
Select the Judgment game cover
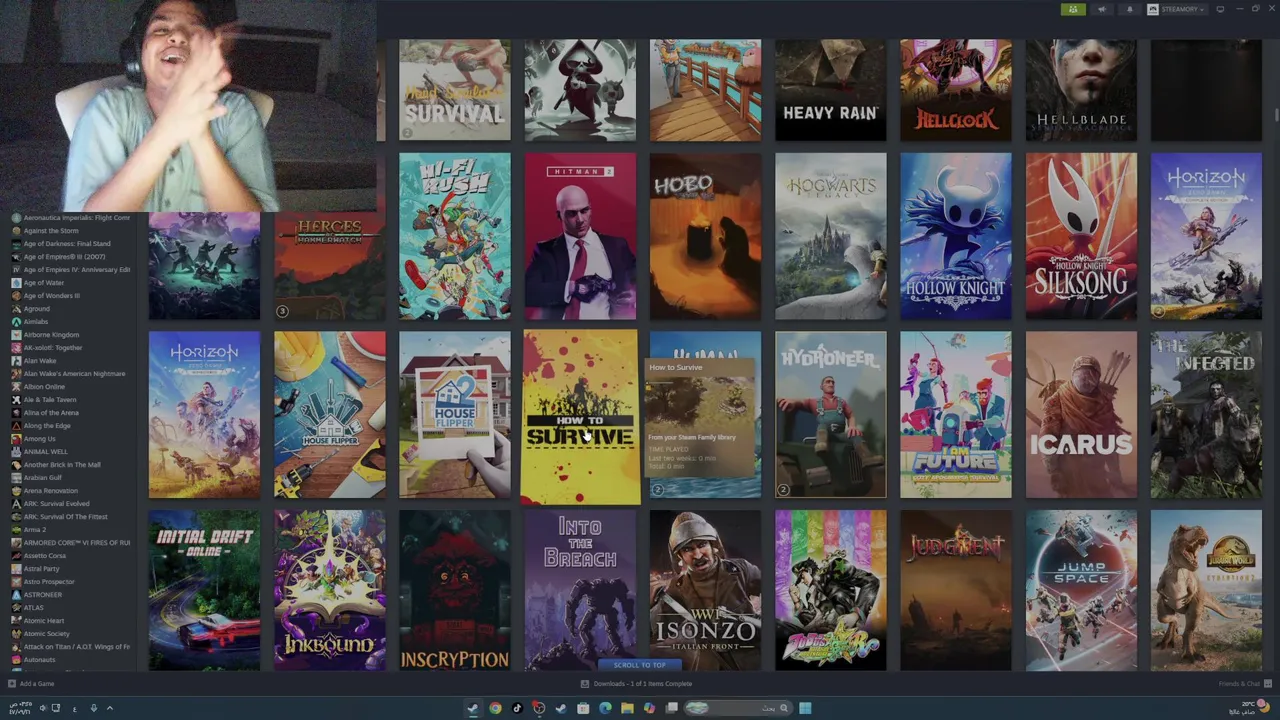956,590
